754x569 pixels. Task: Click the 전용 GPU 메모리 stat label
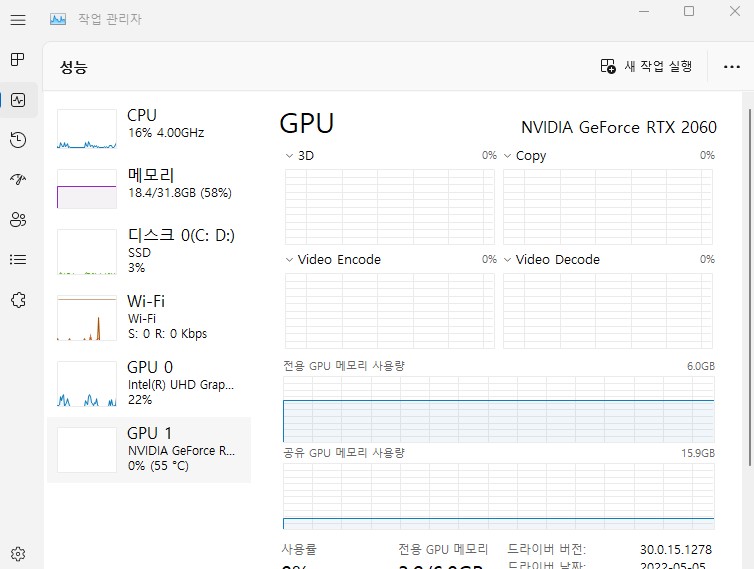click(443, 549)
